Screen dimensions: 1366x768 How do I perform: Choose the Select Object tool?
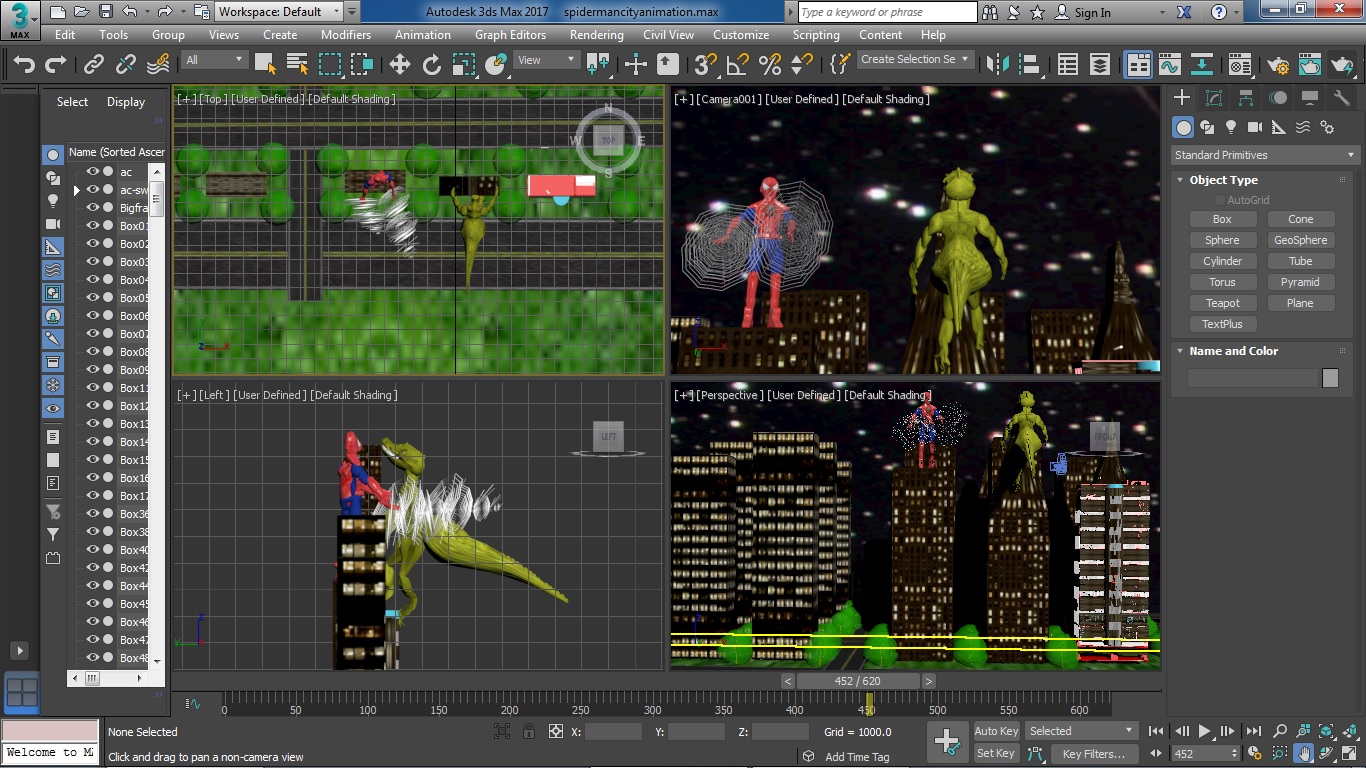point(265,65)
